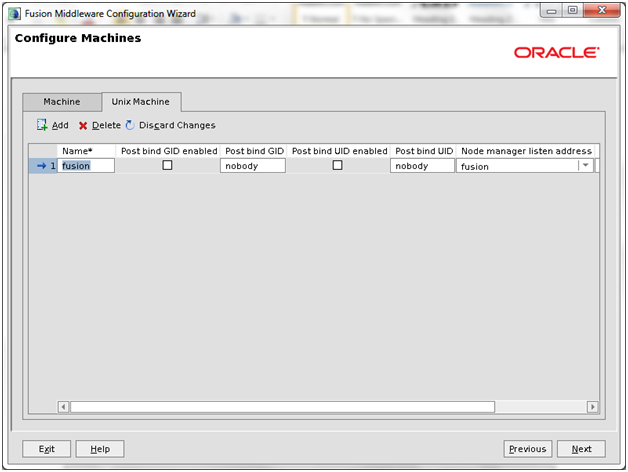
Task: Click the Post bind UID column header
Action: point(424,151)
